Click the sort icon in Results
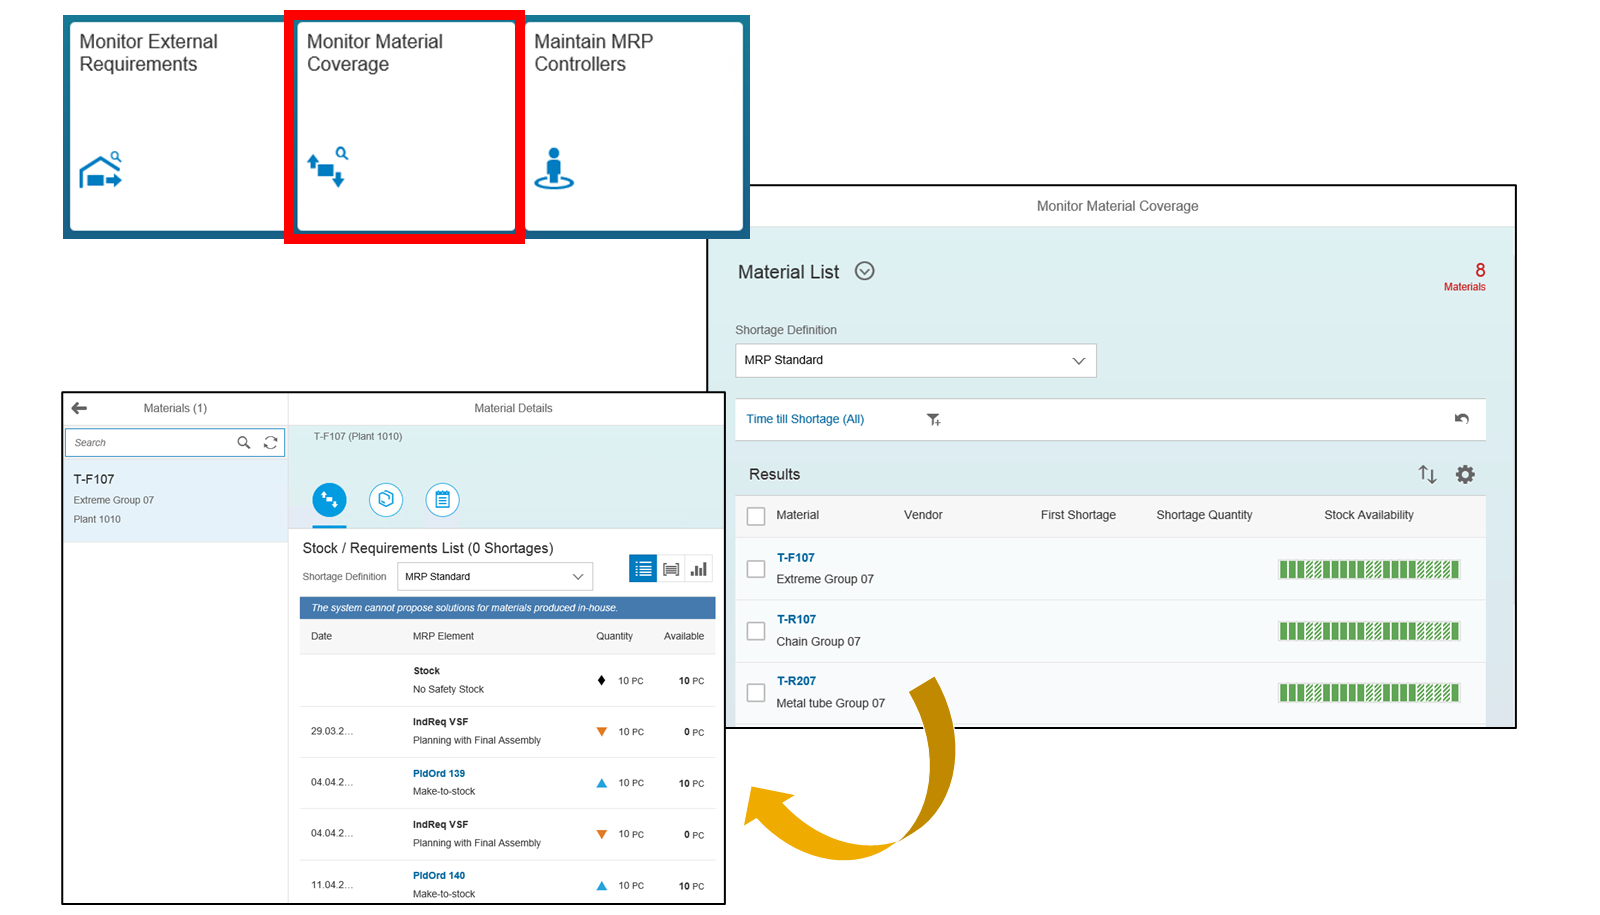 (1427, 474)
